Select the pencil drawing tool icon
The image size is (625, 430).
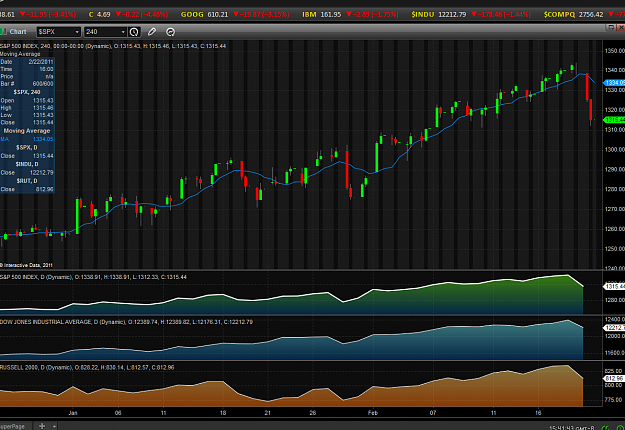click(152, 32)
